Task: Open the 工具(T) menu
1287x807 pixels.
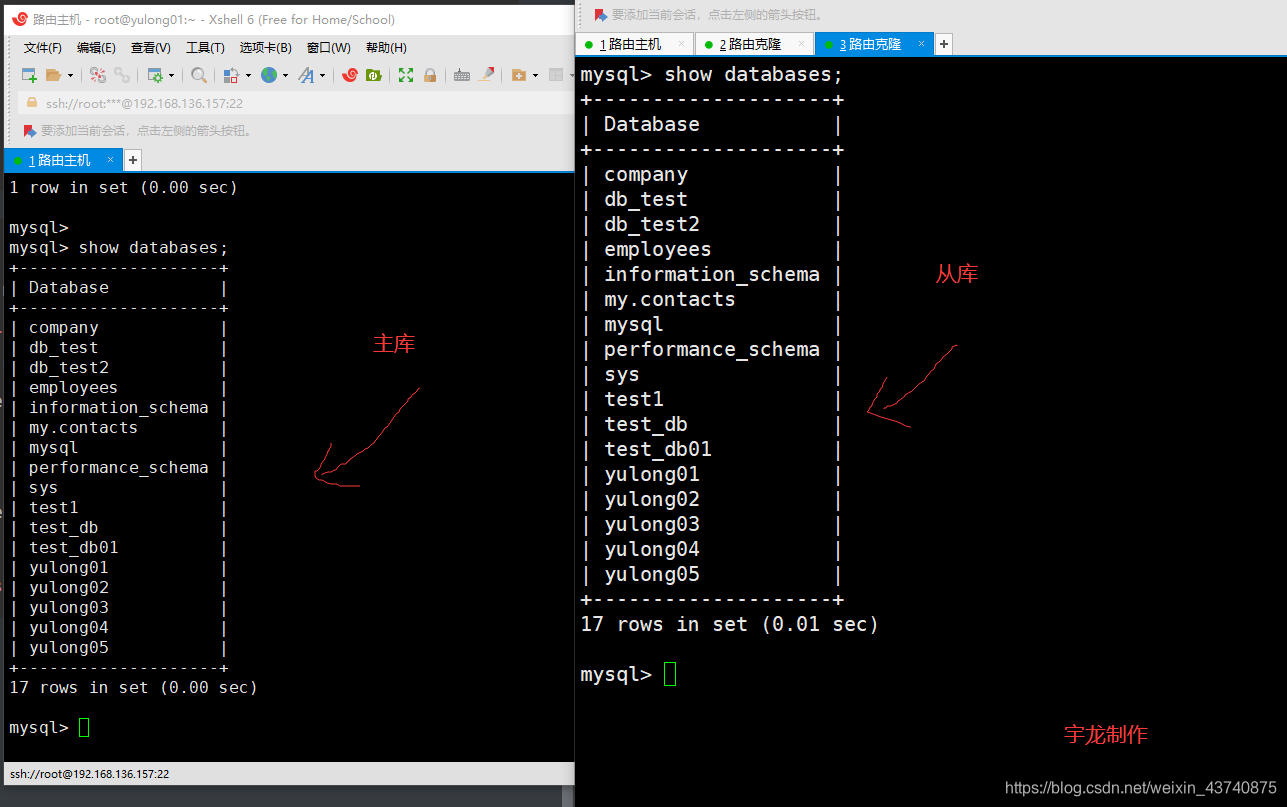Action: (205, 48)
